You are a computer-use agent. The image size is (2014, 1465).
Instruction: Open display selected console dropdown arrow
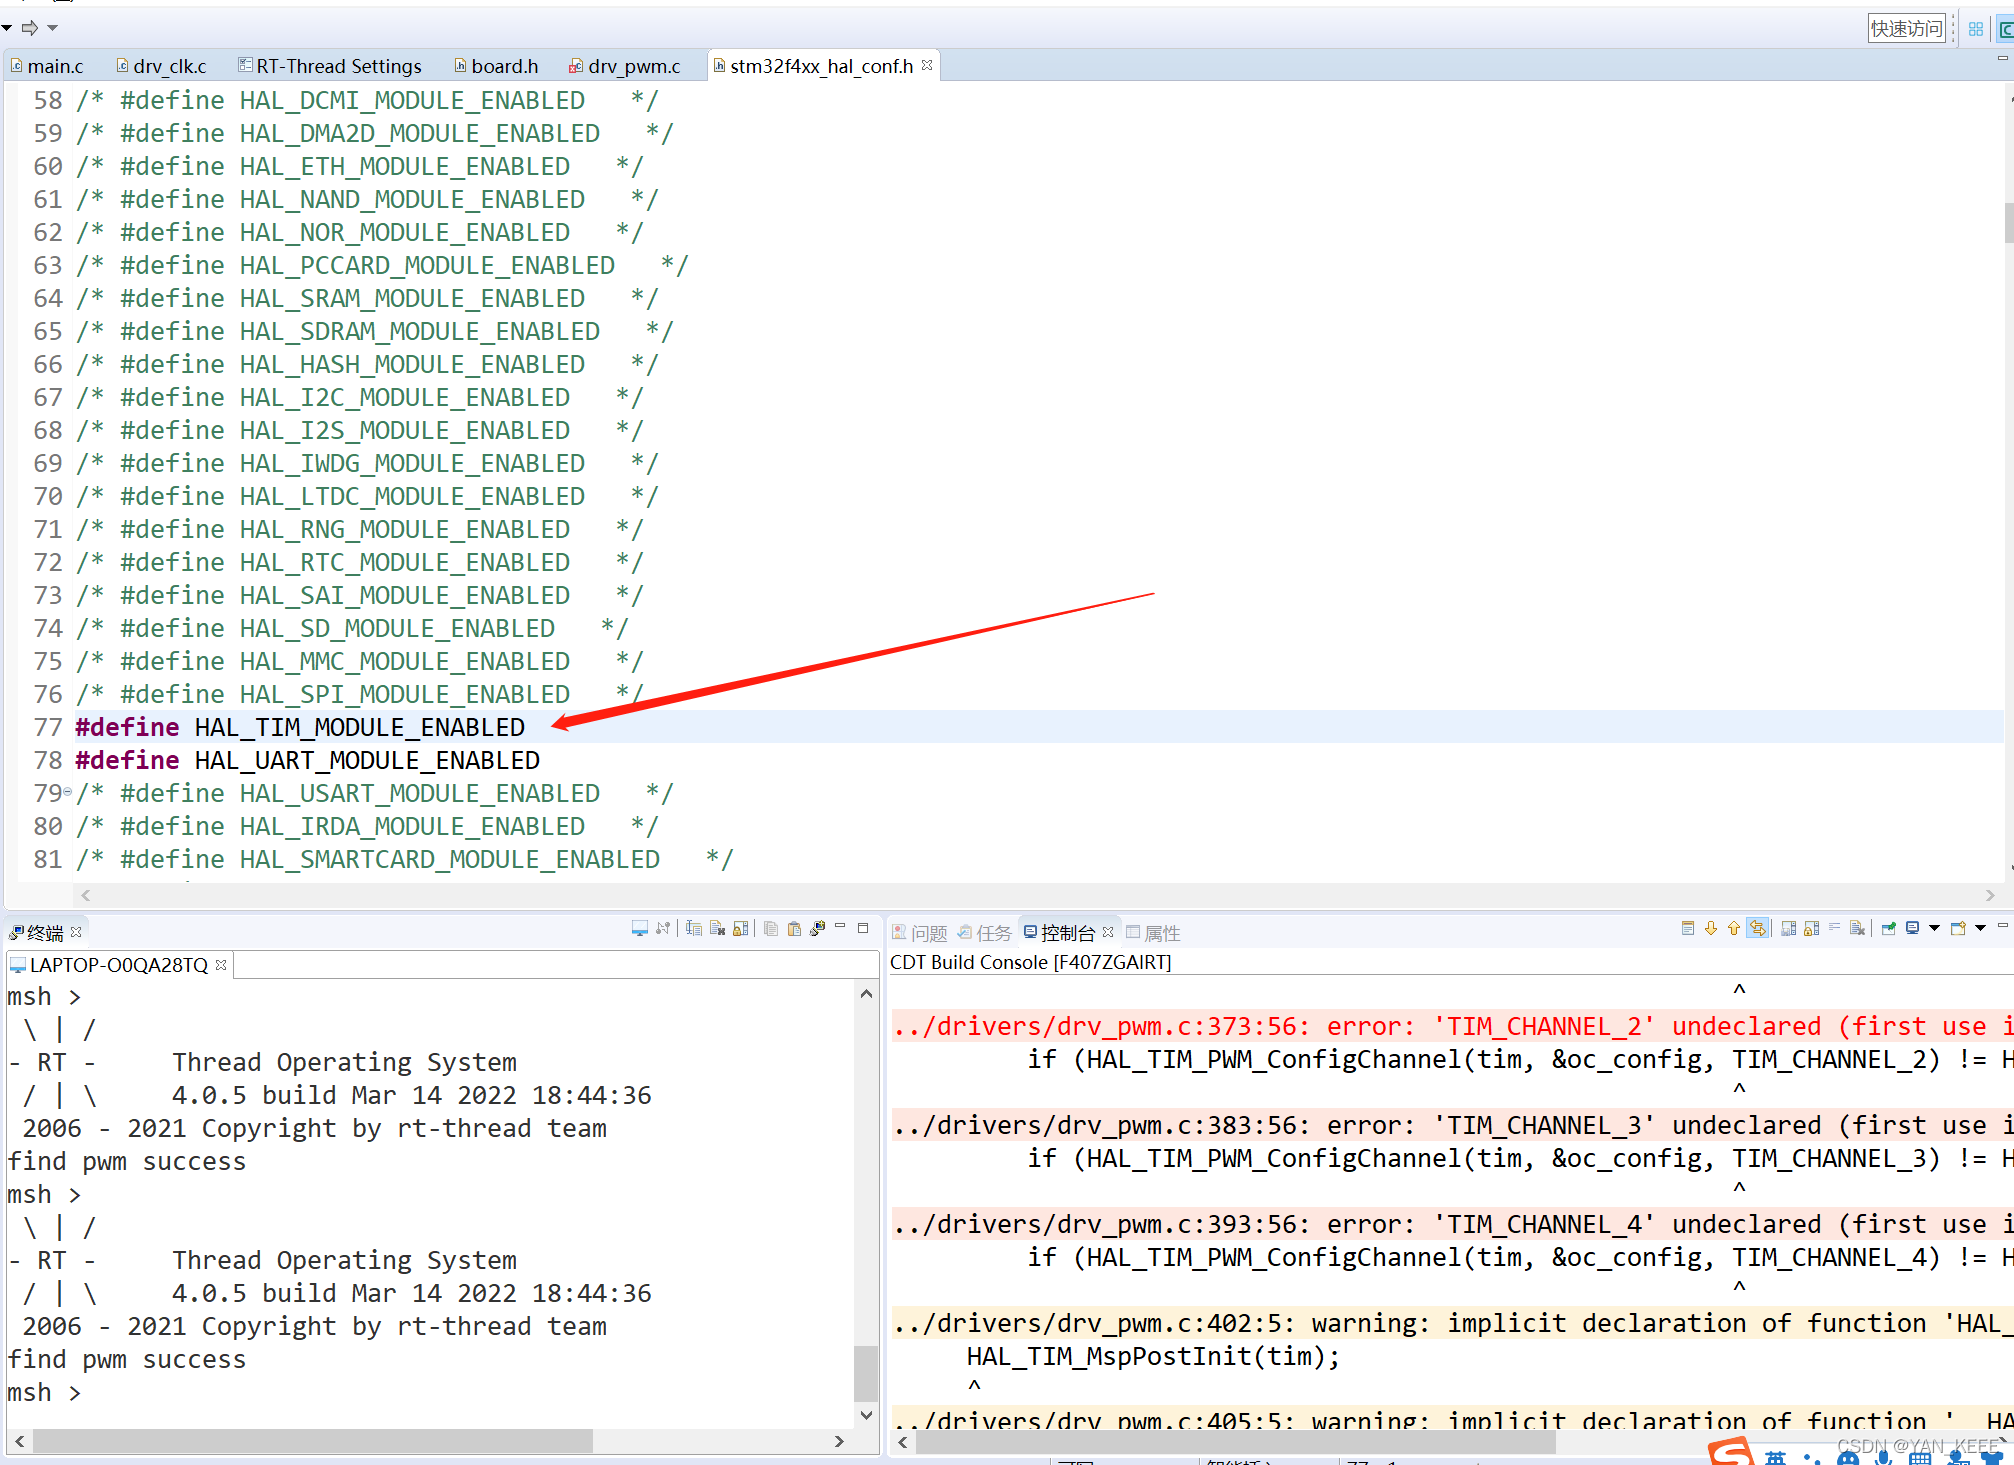[x=1934, y=928]
